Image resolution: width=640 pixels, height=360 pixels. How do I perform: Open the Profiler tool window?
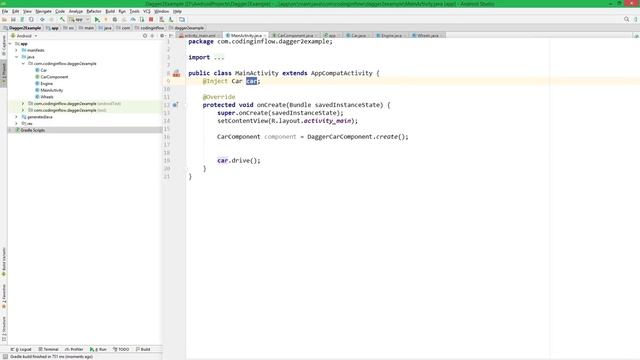point(74,349)
